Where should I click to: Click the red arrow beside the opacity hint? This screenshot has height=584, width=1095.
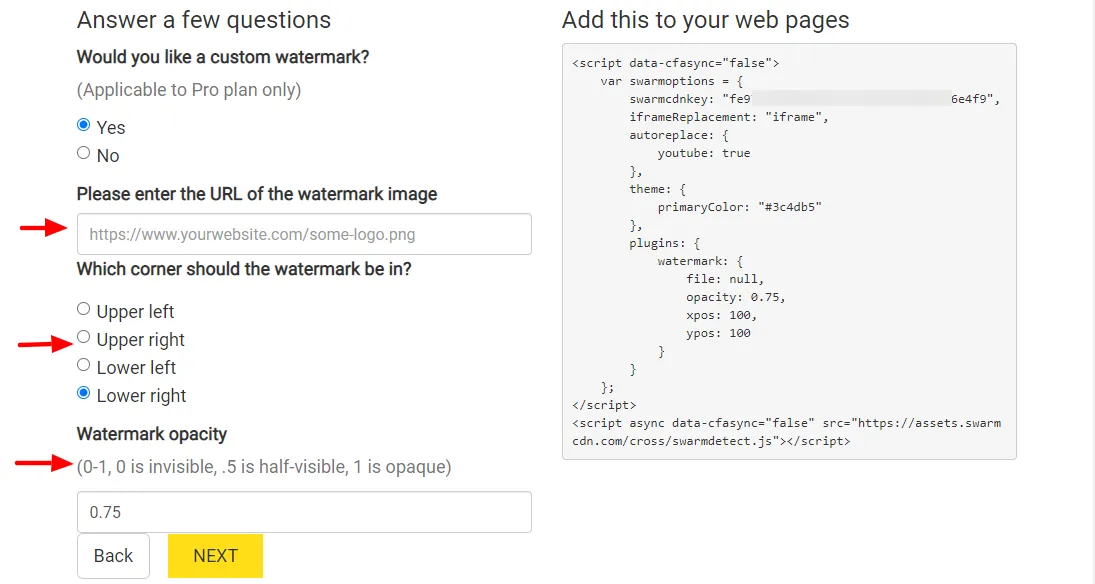click(x=40, y=463)
